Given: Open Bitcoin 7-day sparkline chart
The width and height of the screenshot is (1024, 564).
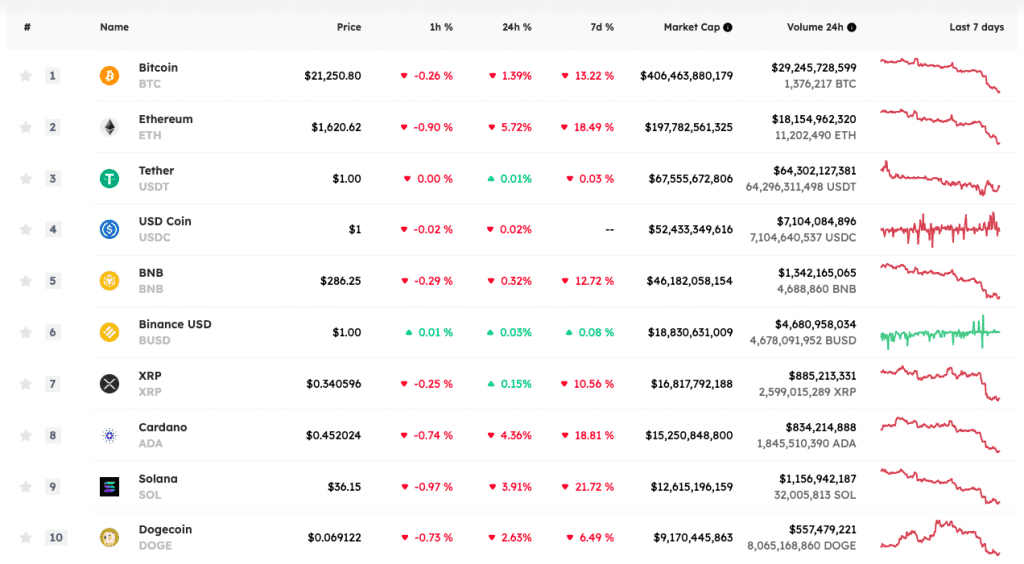Looking at the screenshot, I should point(940,75).
